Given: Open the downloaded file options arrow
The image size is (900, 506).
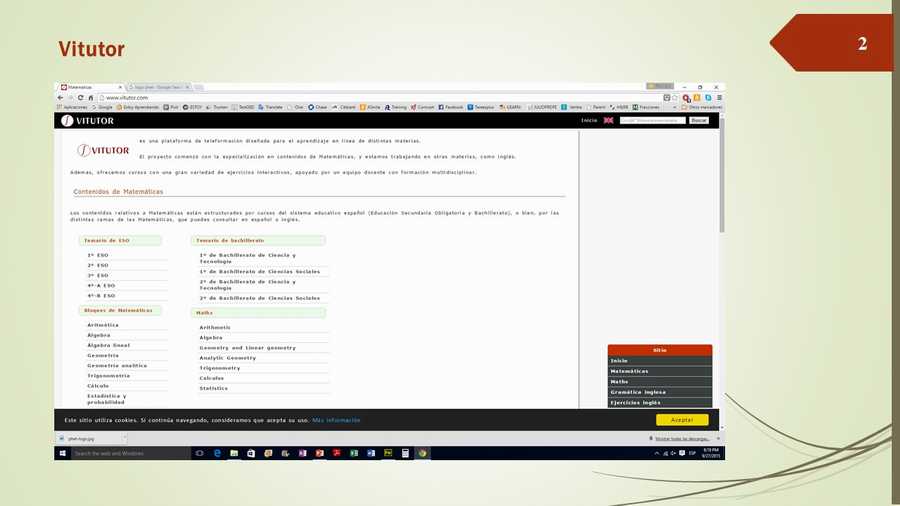Looking at the screenshot, I should coord(124,438).
